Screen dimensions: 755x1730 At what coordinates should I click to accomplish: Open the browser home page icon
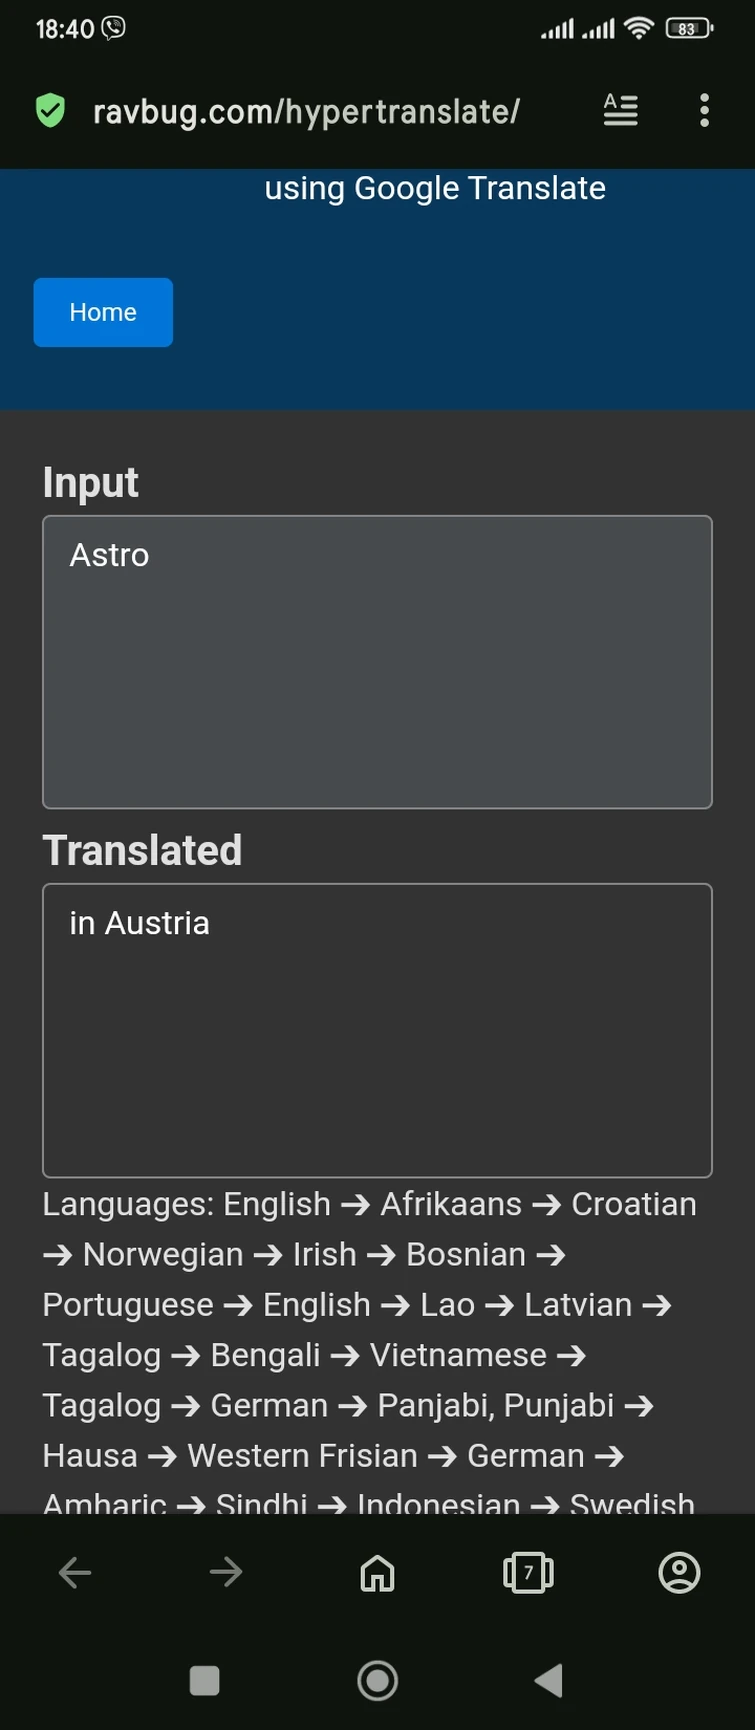pyautogui.click(x=377, y=1573)
